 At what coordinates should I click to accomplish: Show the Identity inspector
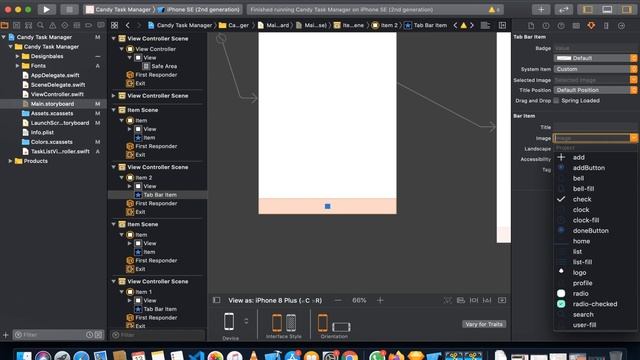tap(576, 26)
